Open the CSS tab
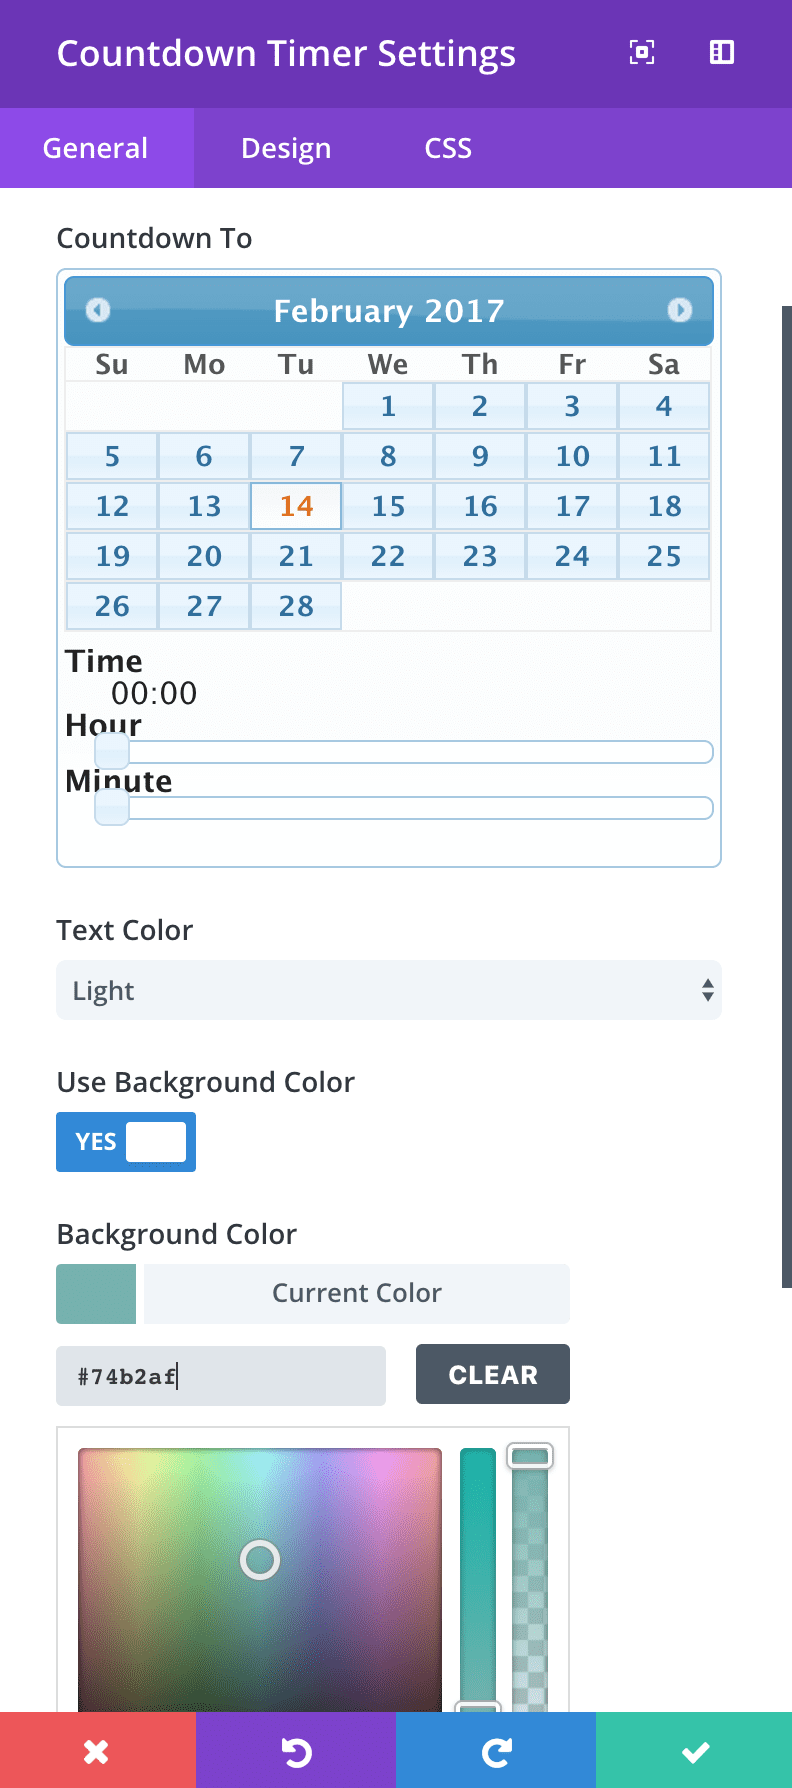This screenshot has height=1788, width=792. point(446,148)
